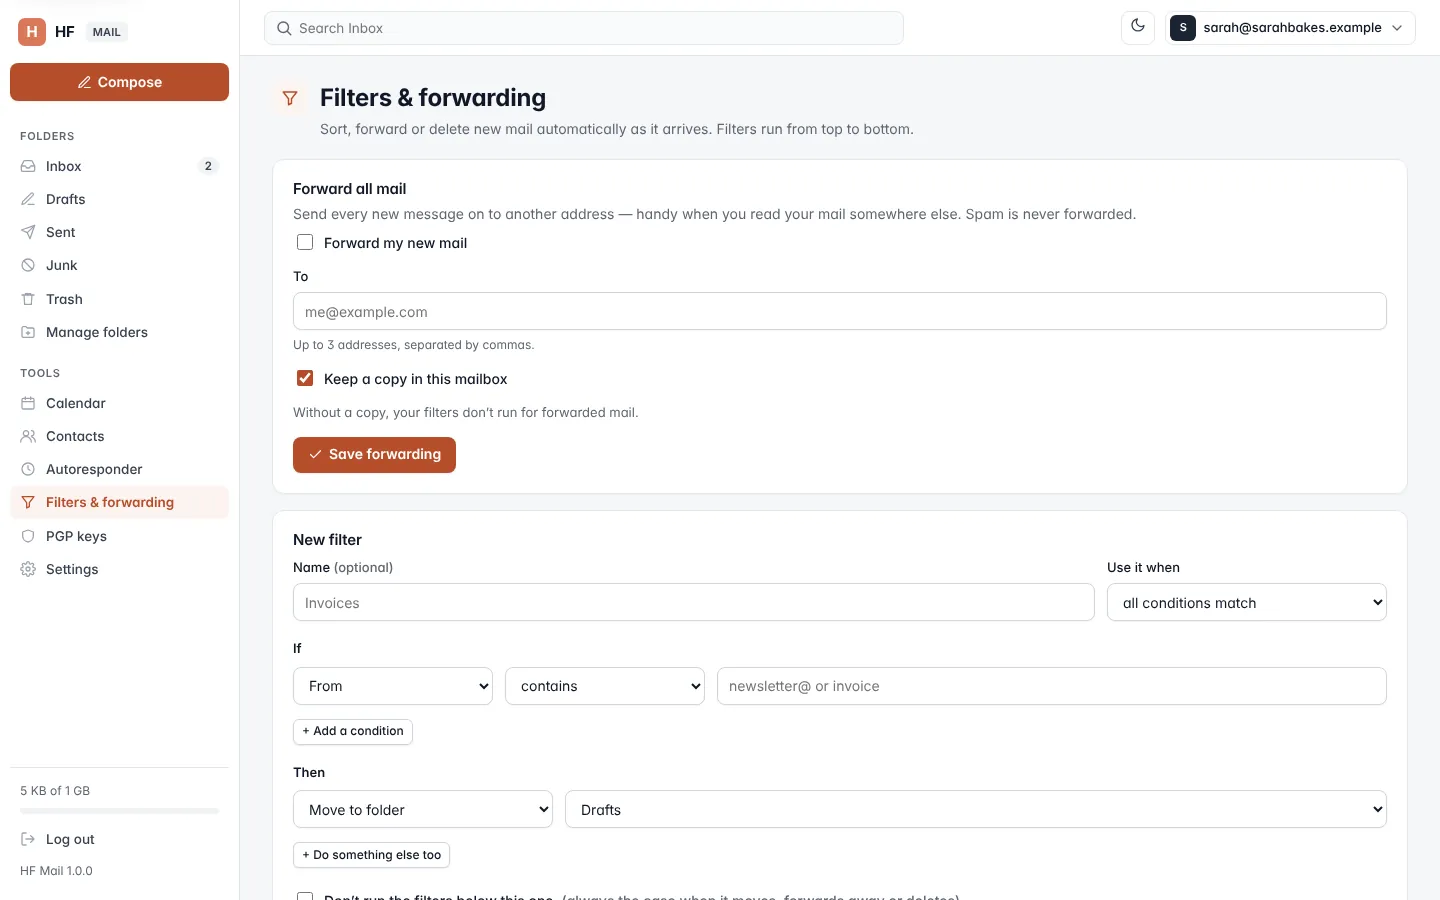The width and height of the screenshot is (1440, 900).
Task: Expand the sarah@sarahbakes.example account menu
Action: pyautogui.click(x=1290, y=28)
